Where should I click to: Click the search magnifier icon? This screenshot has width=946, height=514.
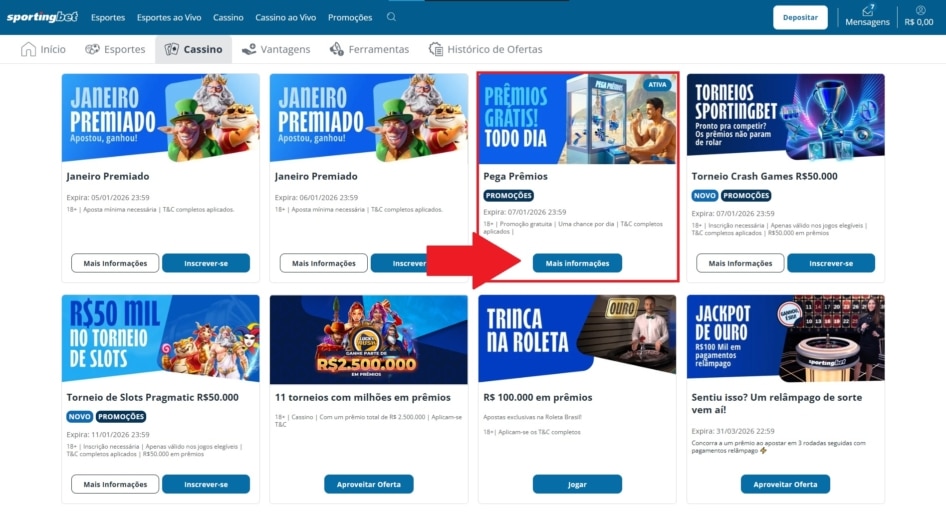(x=391, y=17)
